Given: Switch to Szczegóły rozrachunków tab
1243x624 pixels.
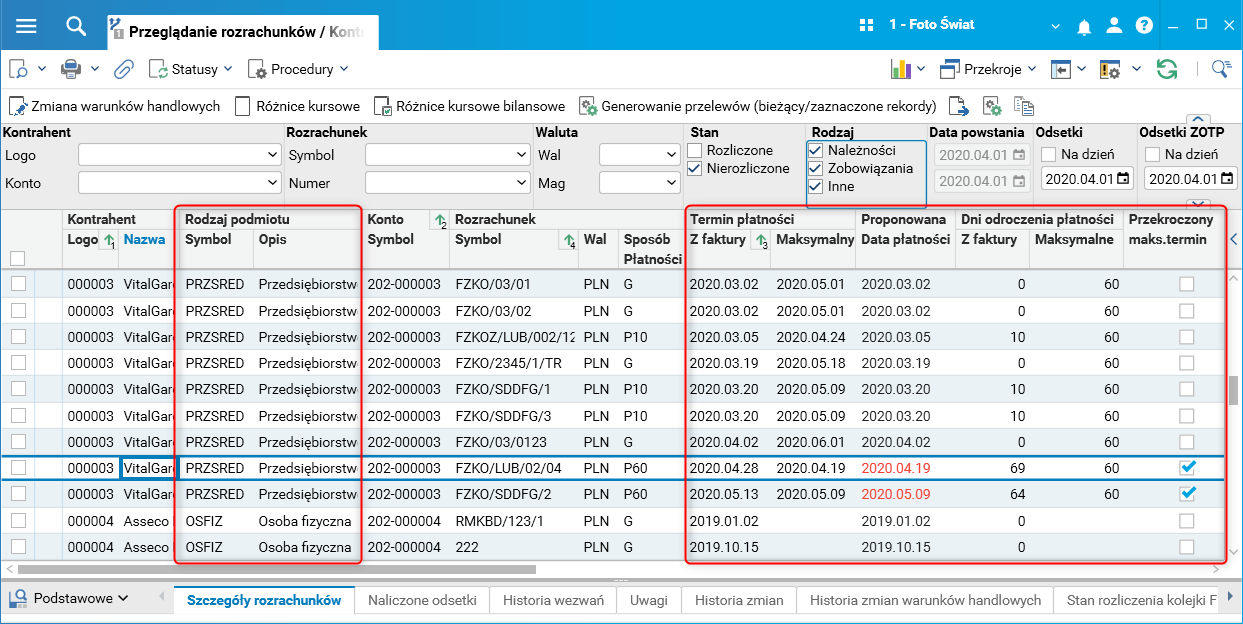Looking at the screenshot, I should pyautogui.click(x=264, y=600).
